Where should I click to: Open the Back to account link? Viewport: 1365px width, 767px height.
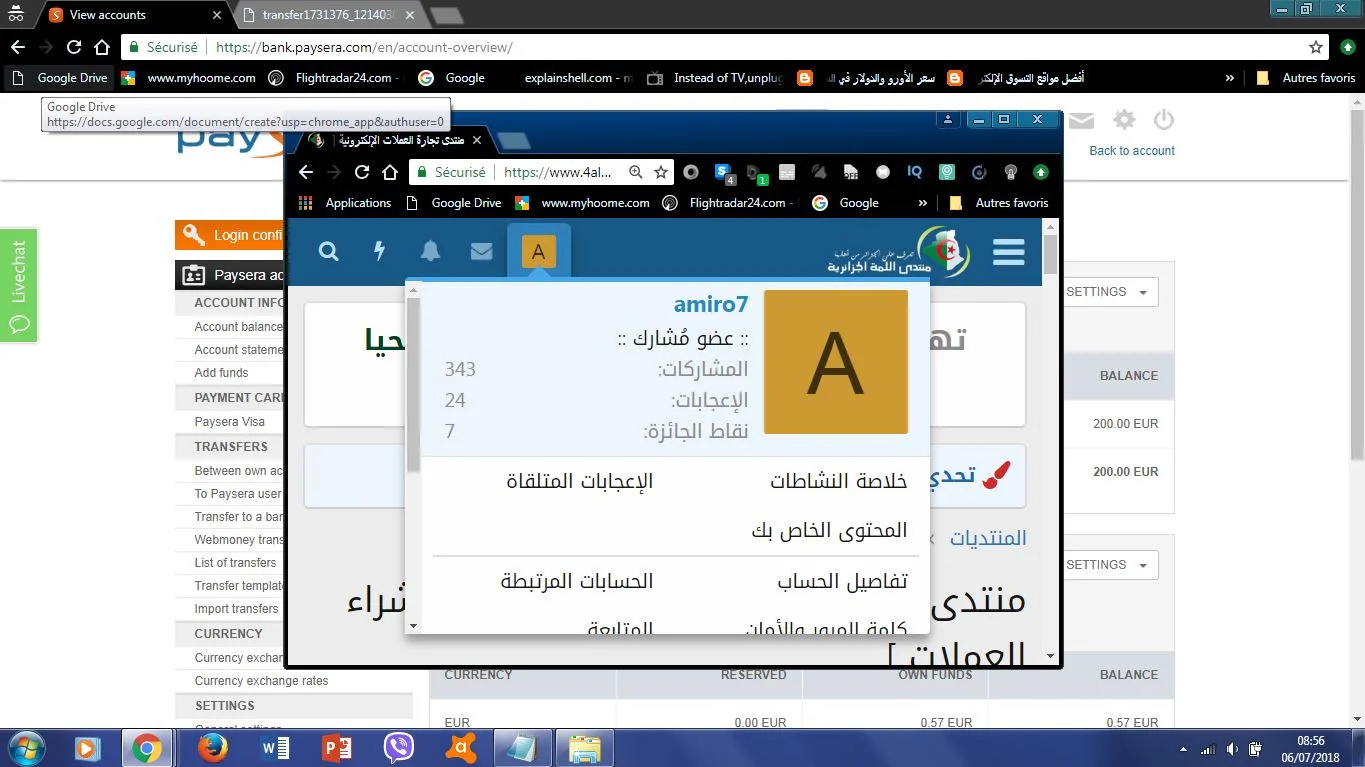1131,151
